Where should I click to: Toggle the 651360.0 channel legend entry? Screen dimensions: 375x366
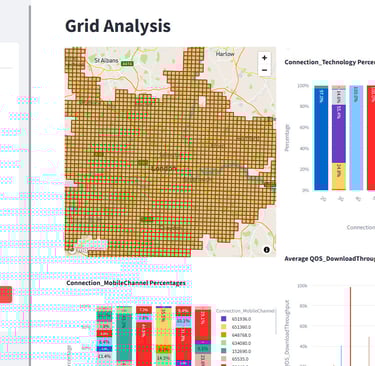click(237, 327)
